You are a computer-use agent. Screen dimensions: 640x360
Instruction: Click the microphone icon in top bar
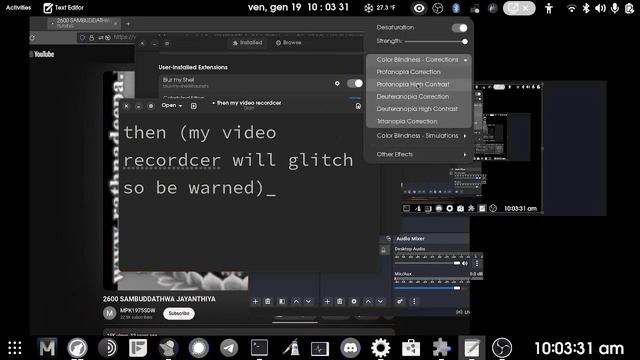click(615, 8)
